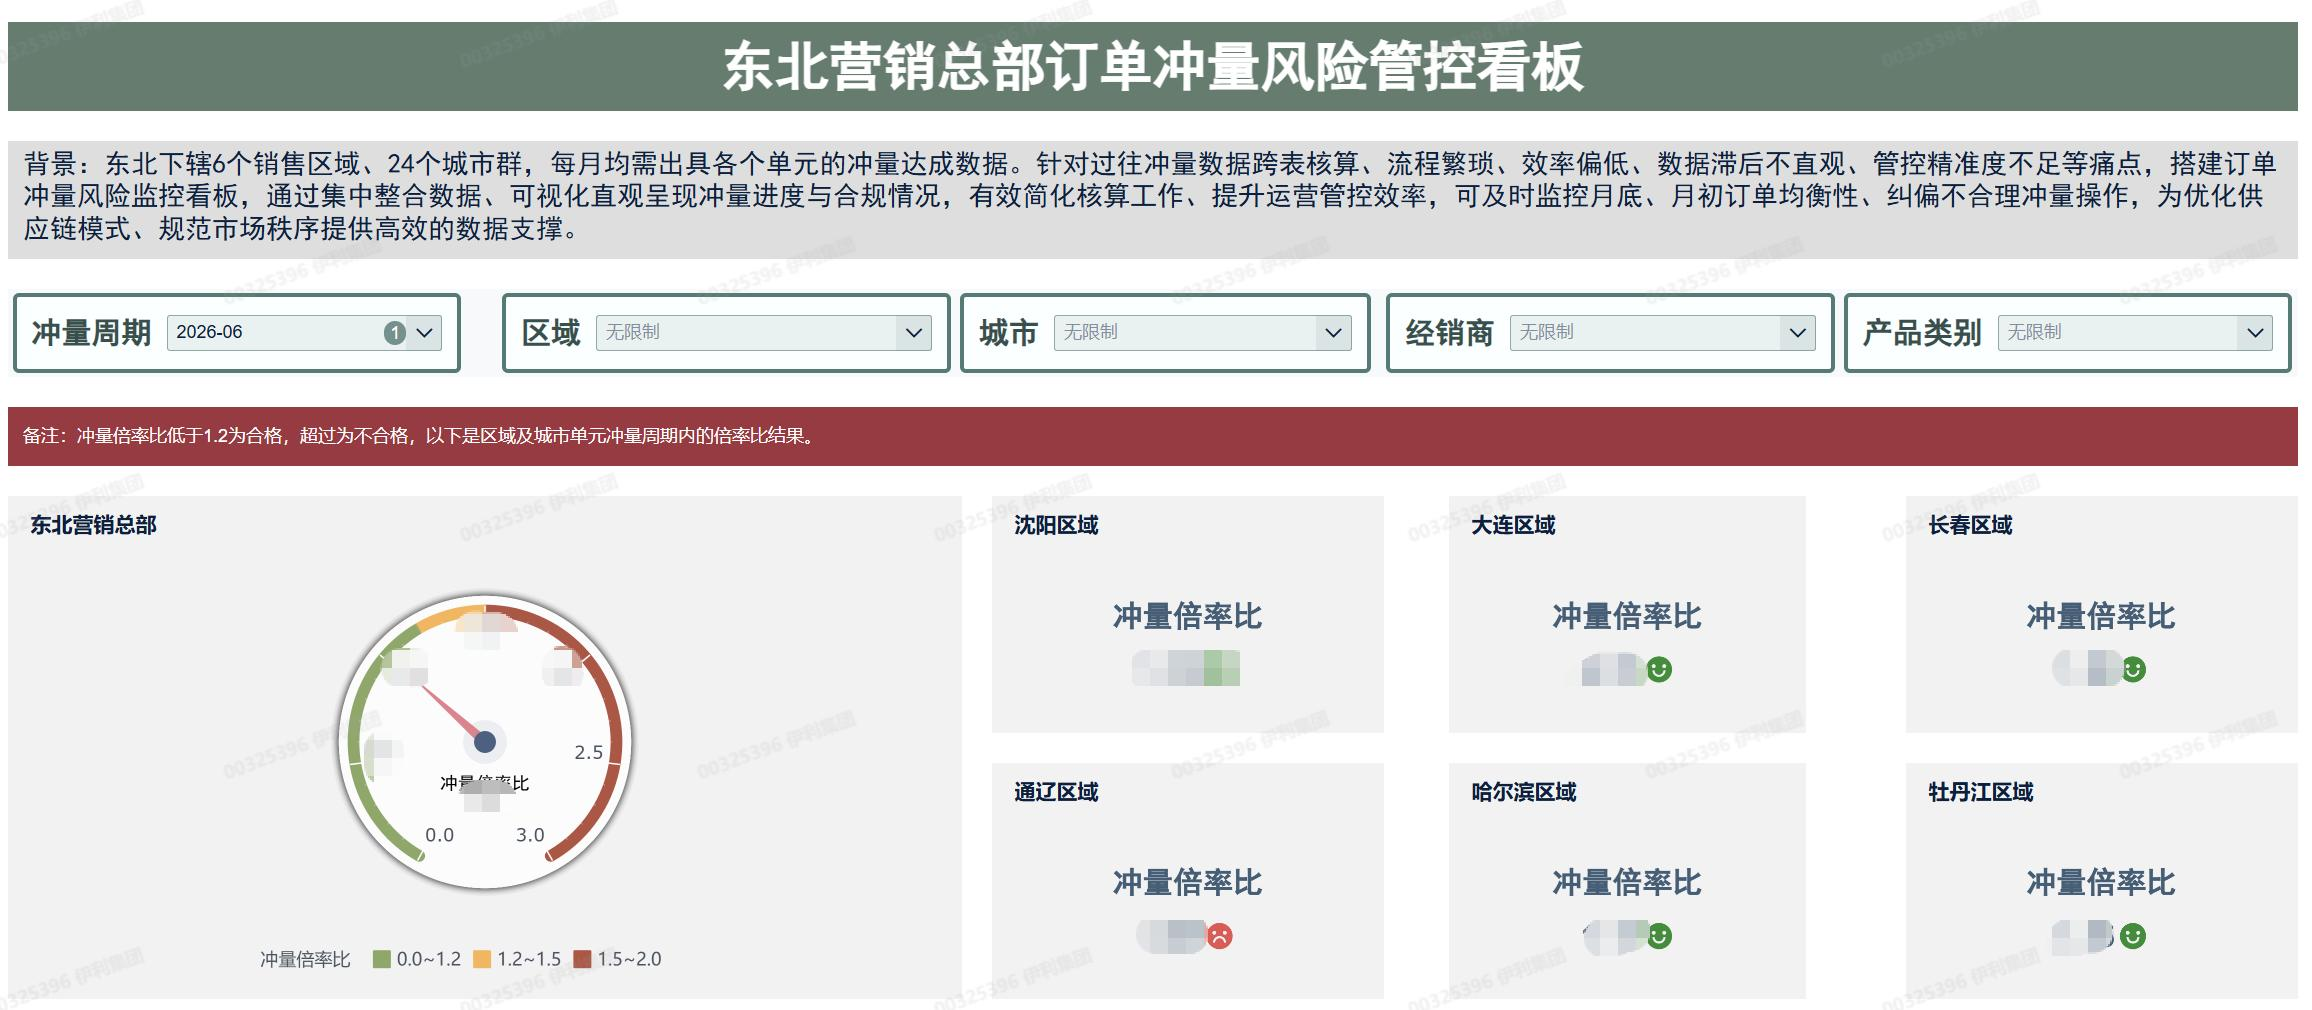Click the 通辽区域 card title

coord(1056,792)
